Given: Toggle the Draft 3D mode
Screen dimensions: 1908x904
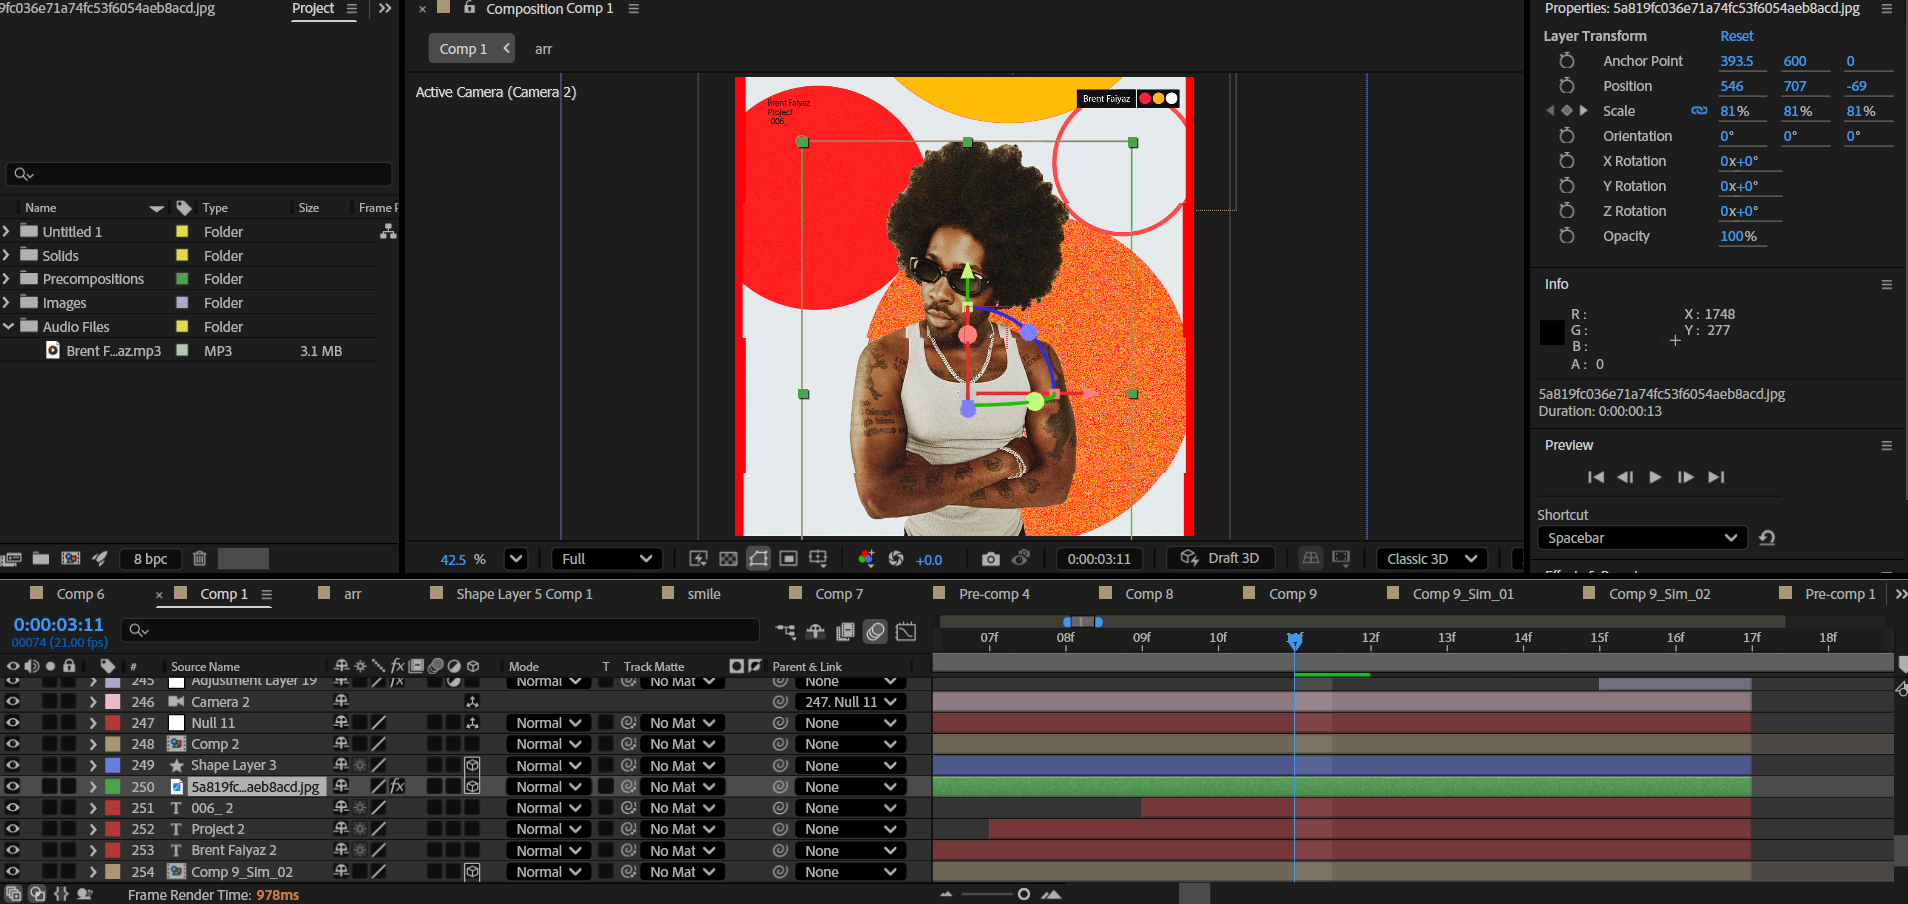Looking at the screenshot, I should click(x=1220, y=558).
